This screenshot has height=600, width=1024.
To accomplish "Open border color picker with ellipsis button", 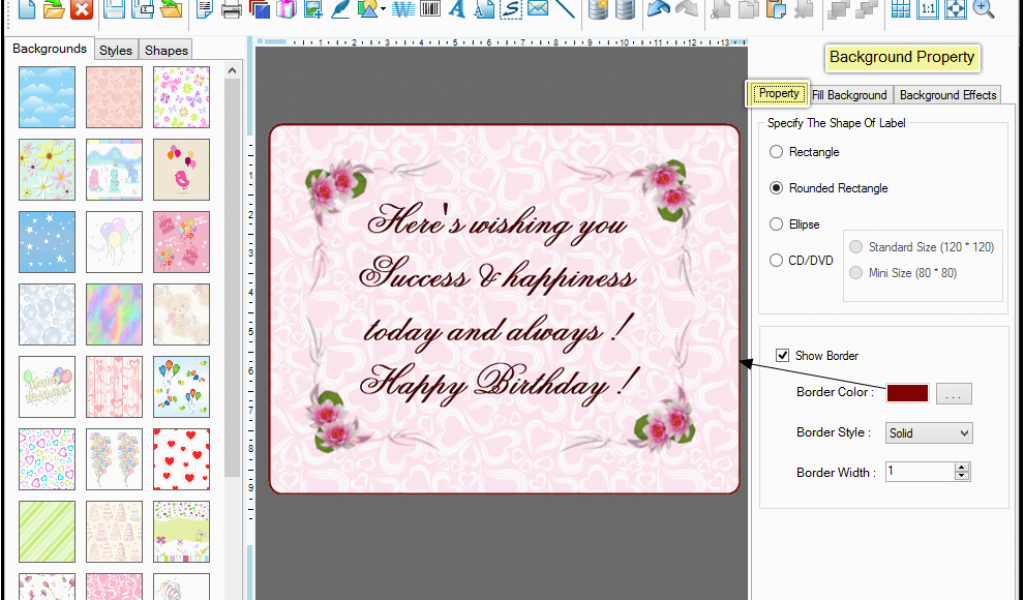I will tap(953, 394).
